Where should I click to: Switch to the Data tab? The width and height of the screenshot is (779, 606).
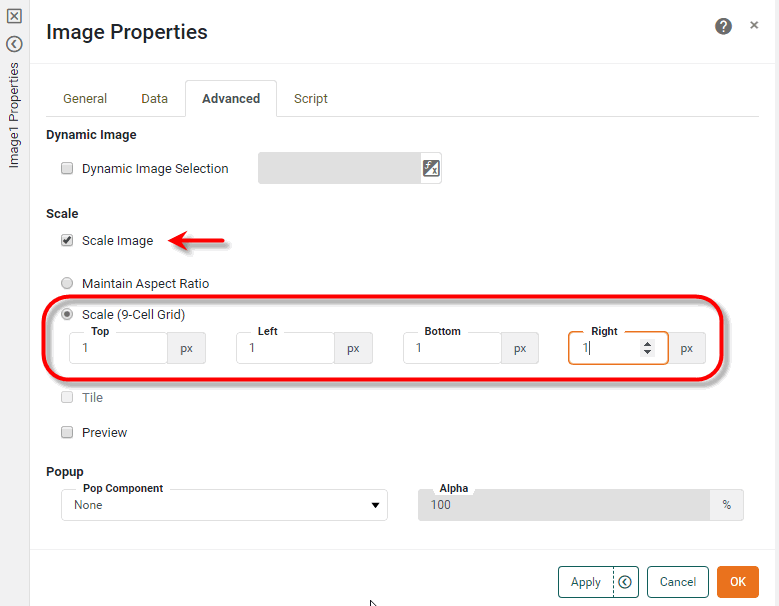click(x=154, y=99)
